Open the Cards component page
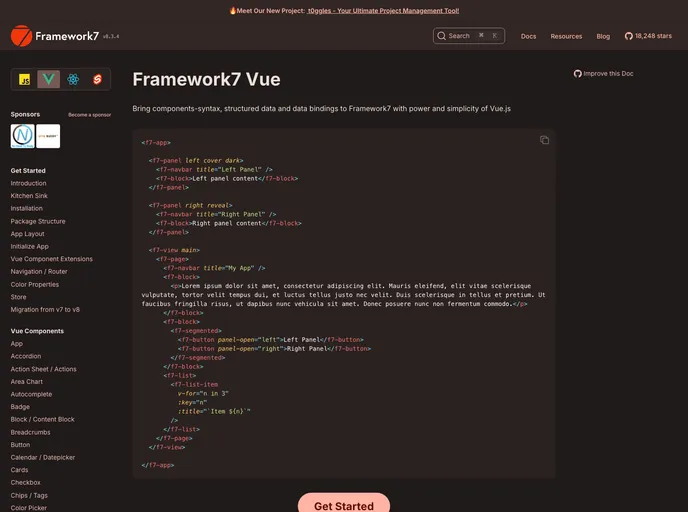The width and height of the screenshot is (688, 512). click(19, 470)
